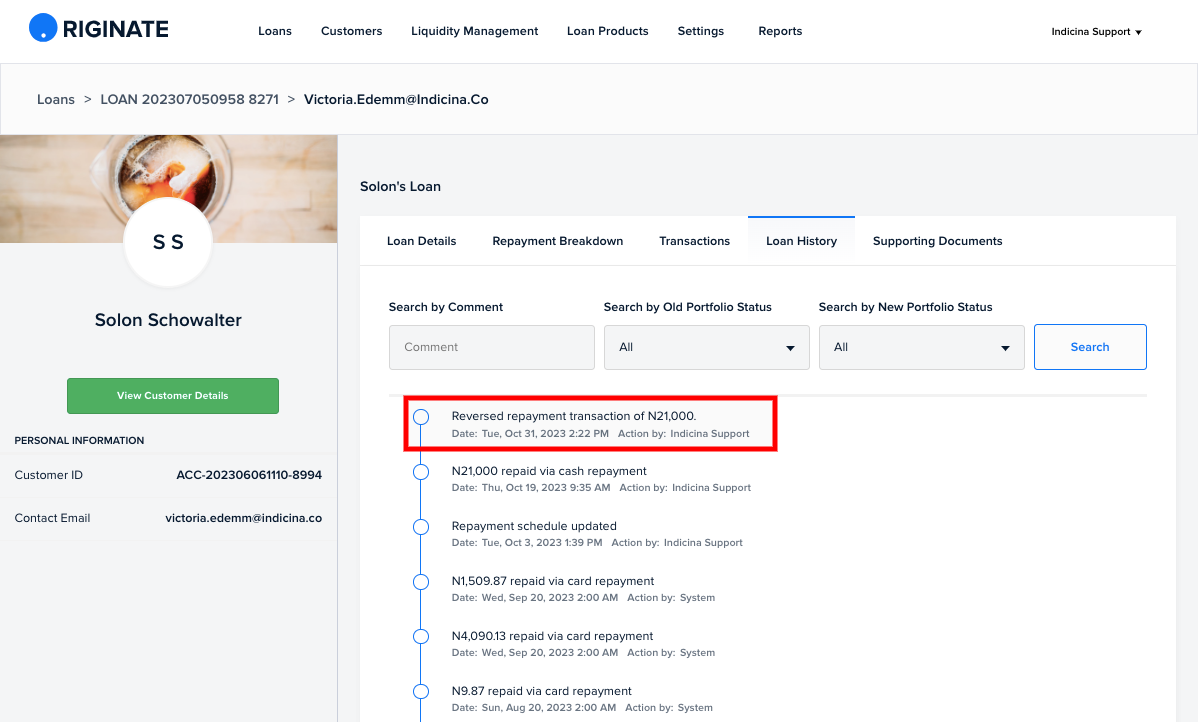Open the Repayment Breakdown tab

point(558,241)
